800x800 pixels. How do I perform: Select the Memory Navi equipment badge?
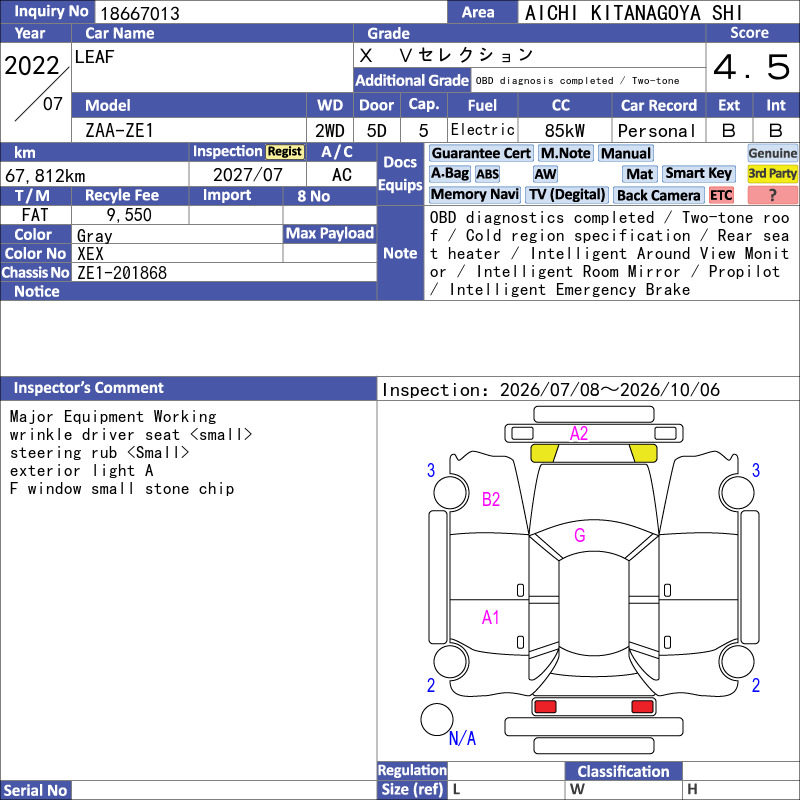click(x=474, y=194)
